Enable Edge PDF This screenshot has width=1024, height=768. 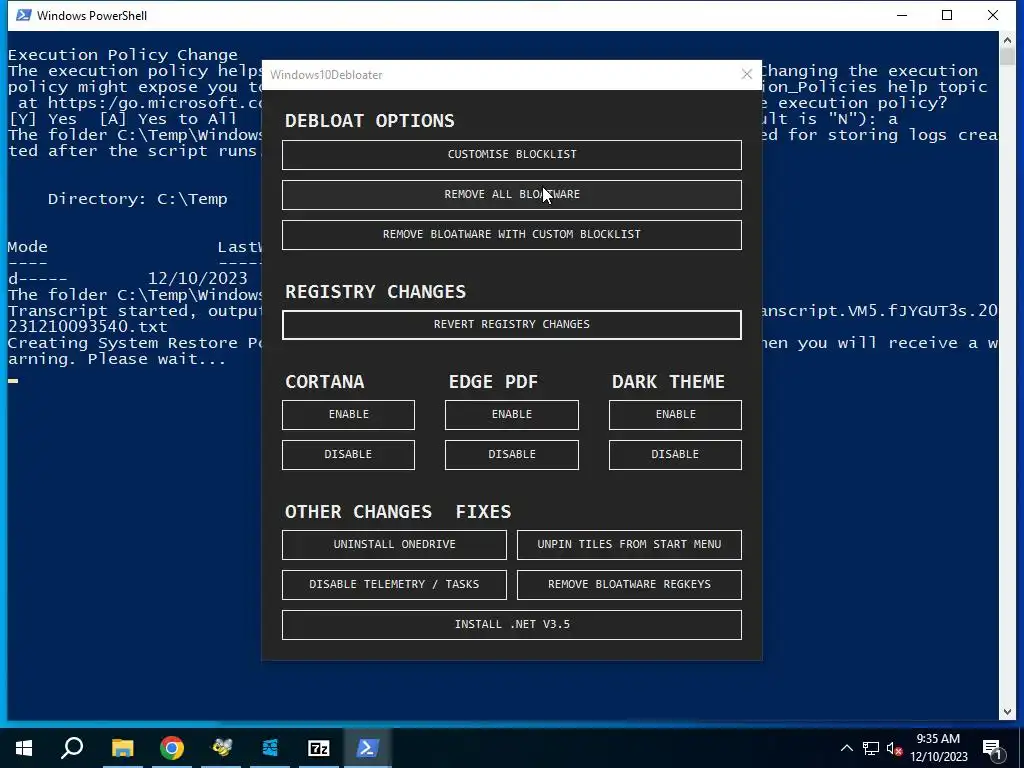tap(511, 415)
